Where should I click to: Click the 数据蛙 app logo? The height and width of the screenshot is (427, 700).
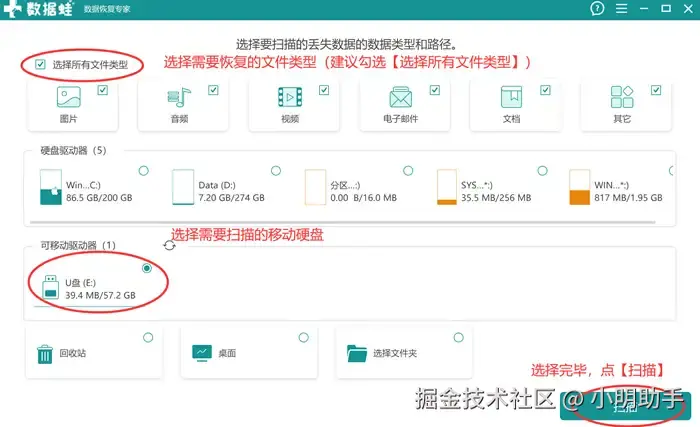coord(38,8)
